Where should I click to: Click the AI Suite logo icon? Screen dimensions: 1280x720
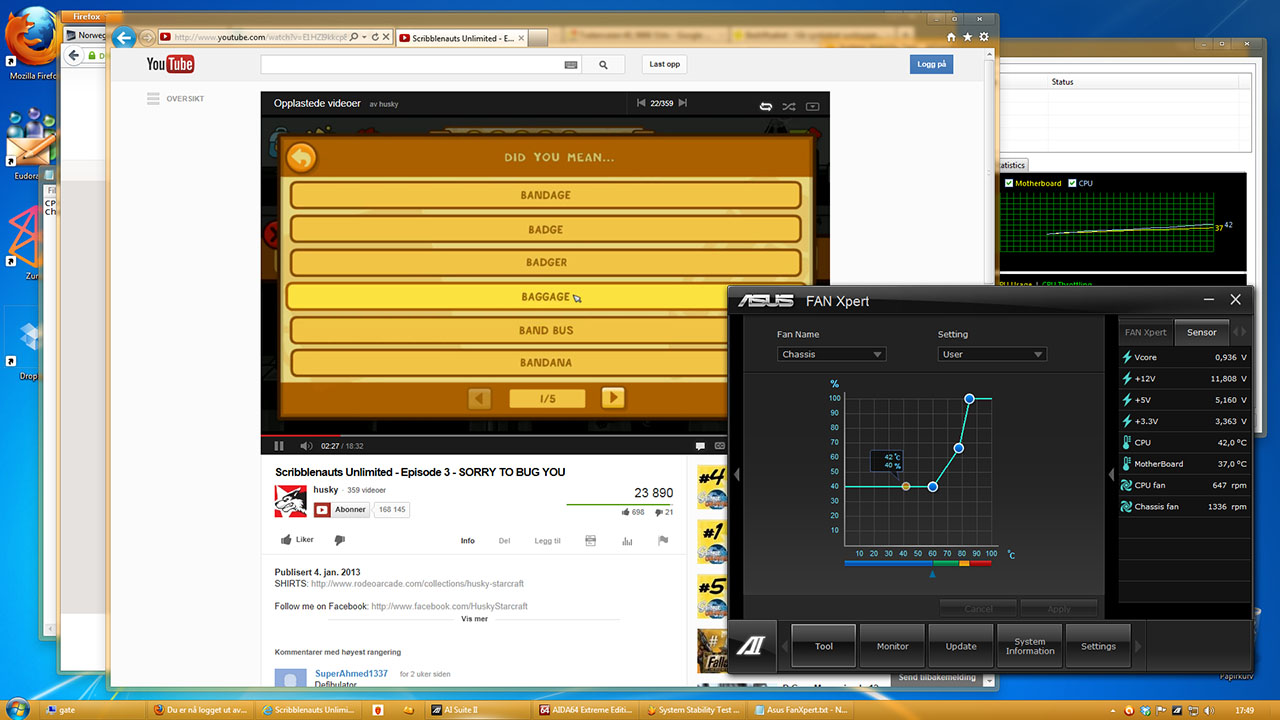click(751, 646)
